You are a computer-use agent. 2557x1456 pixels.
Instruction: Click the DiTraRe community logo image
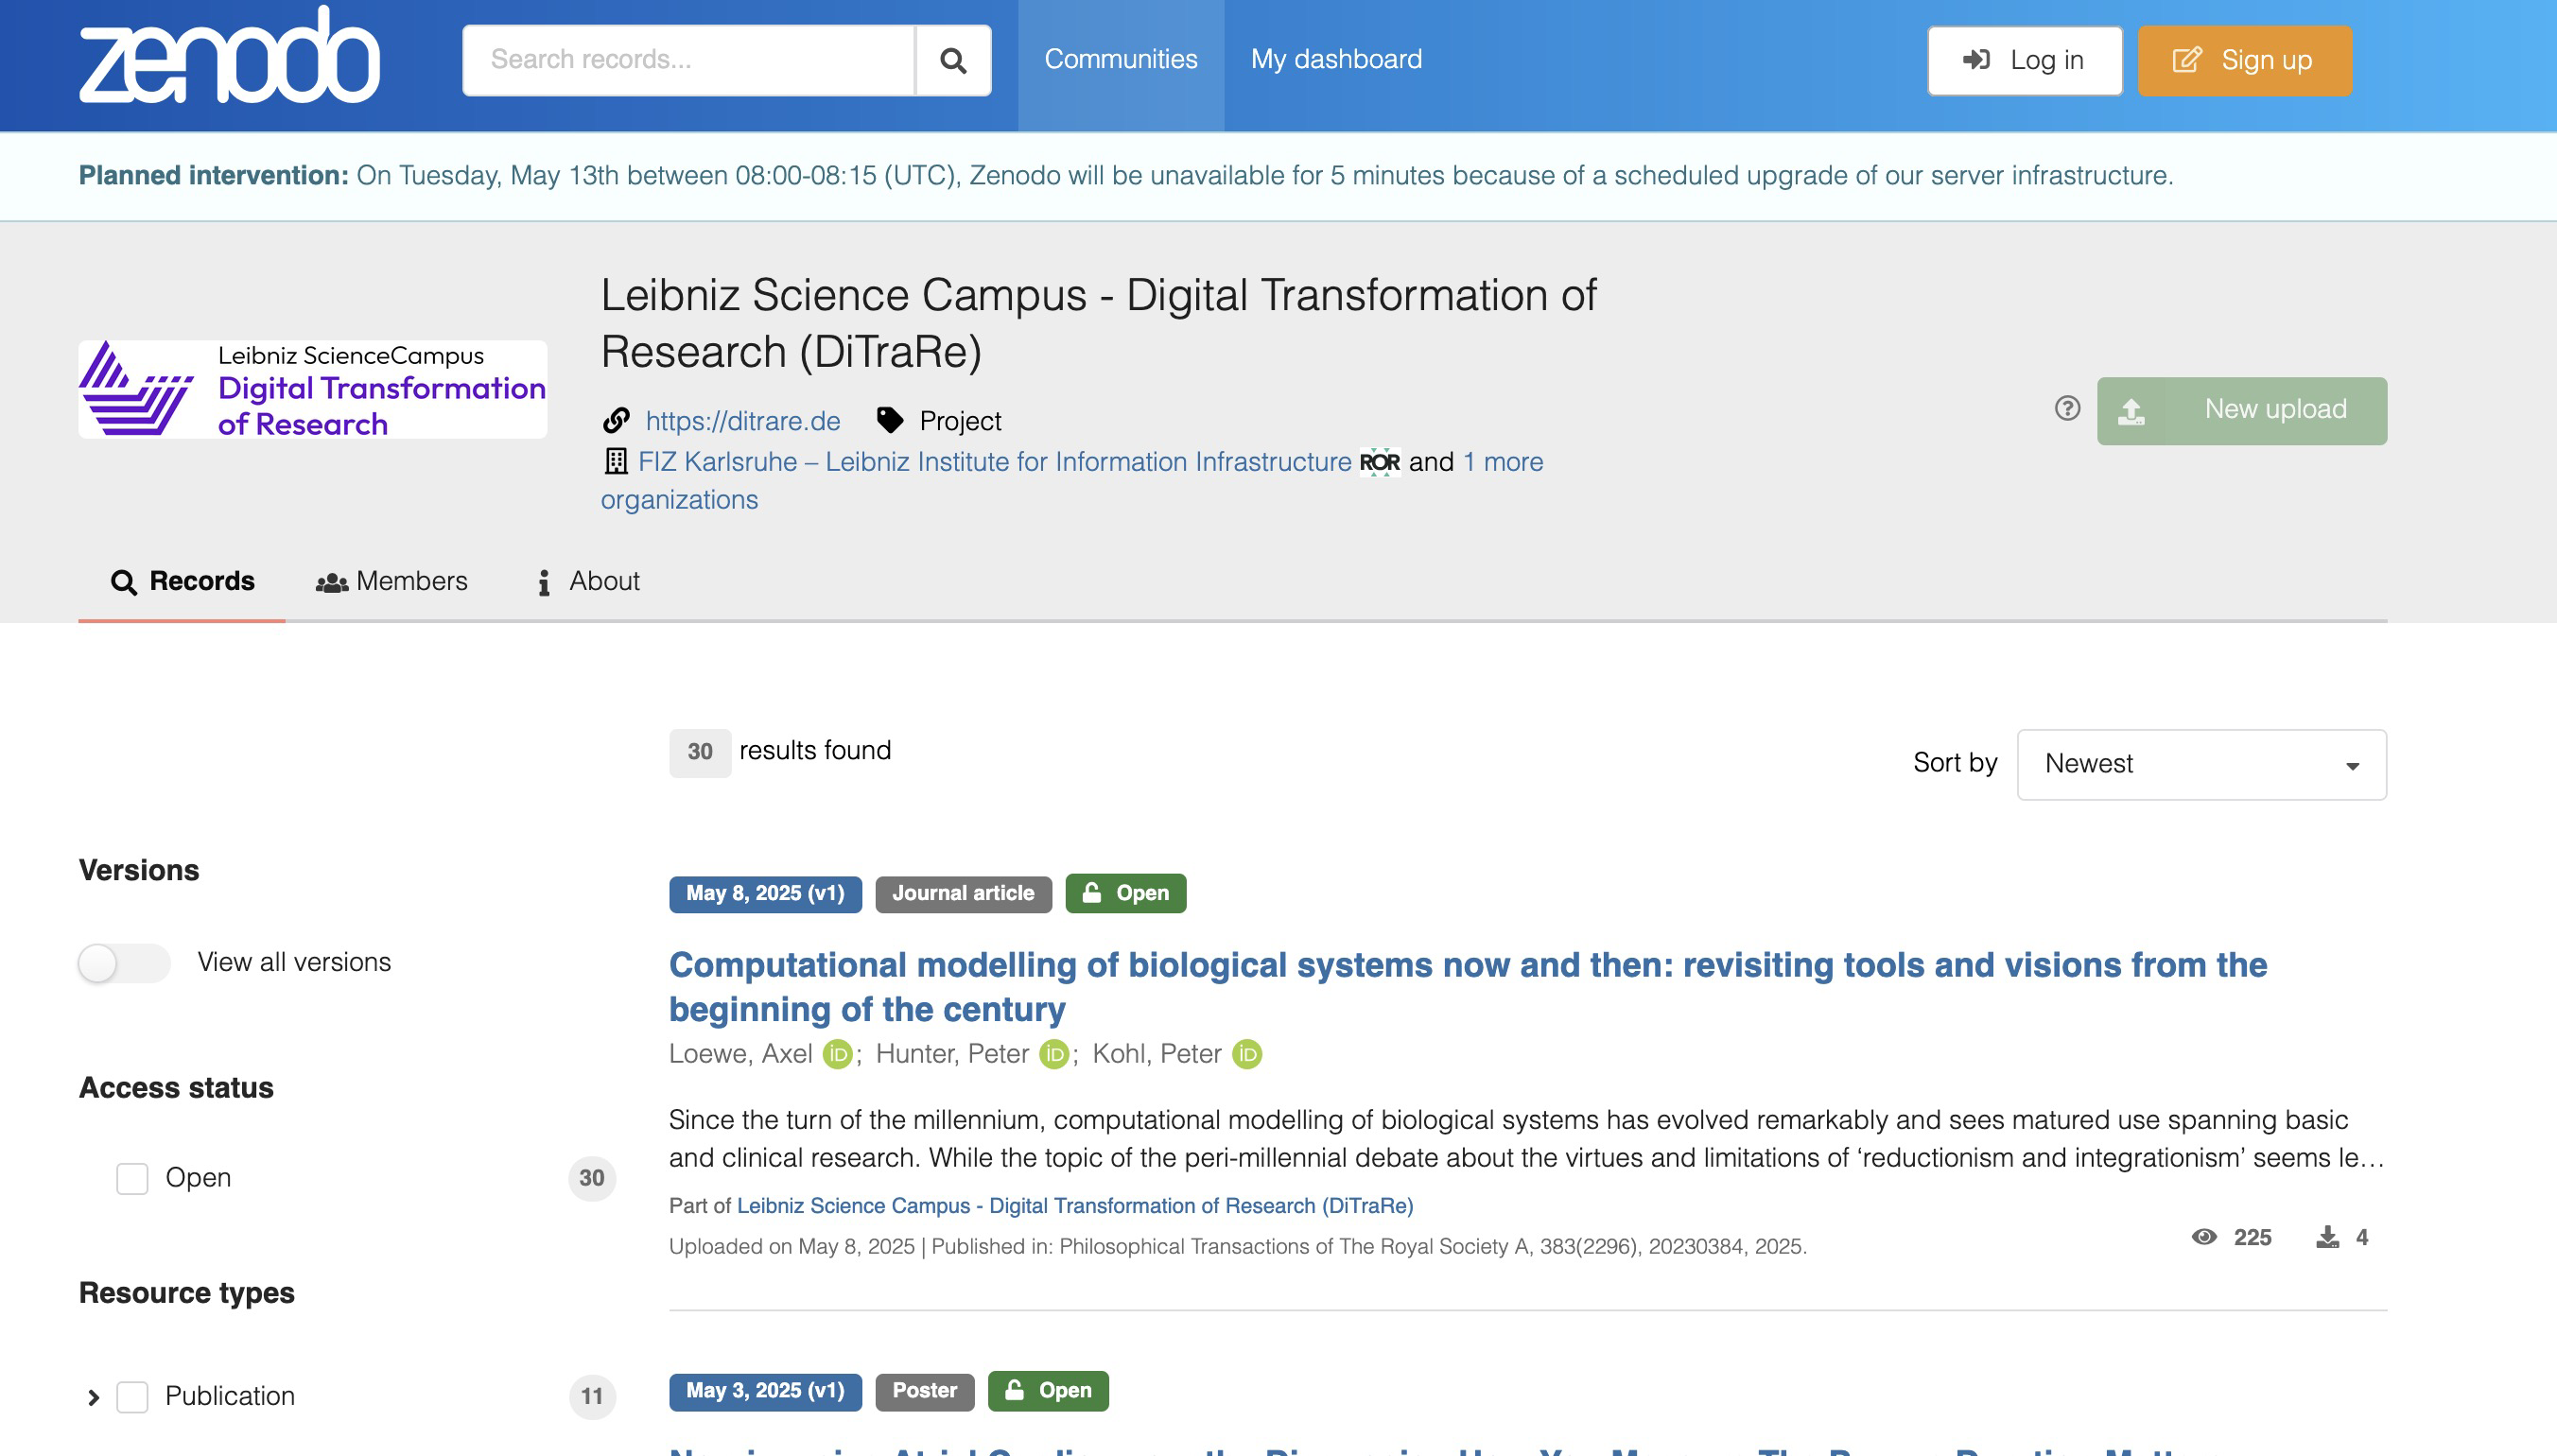[312, 389]
